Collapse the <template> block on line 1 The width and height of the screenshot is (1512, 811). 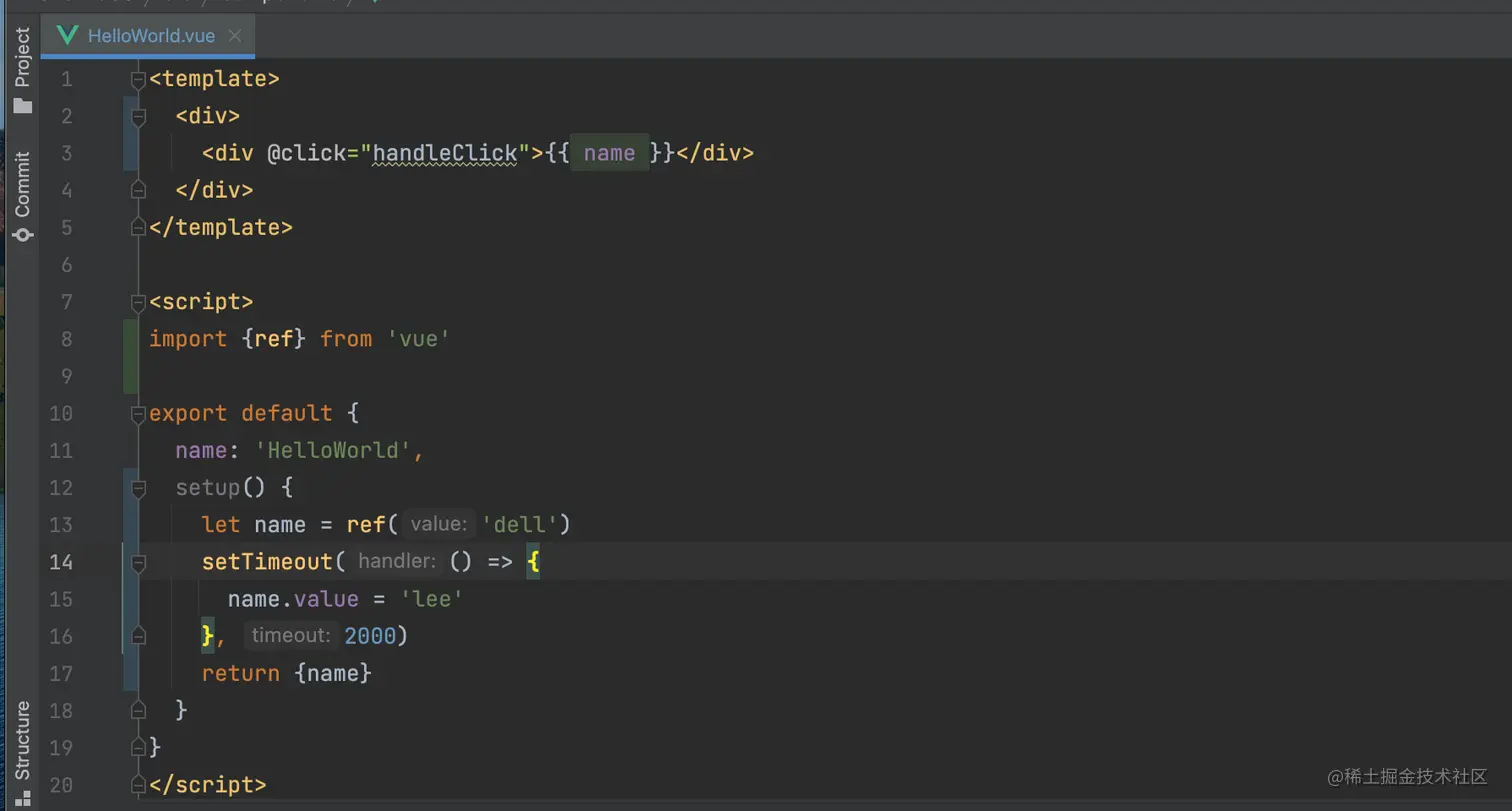(x=139, y=79)
